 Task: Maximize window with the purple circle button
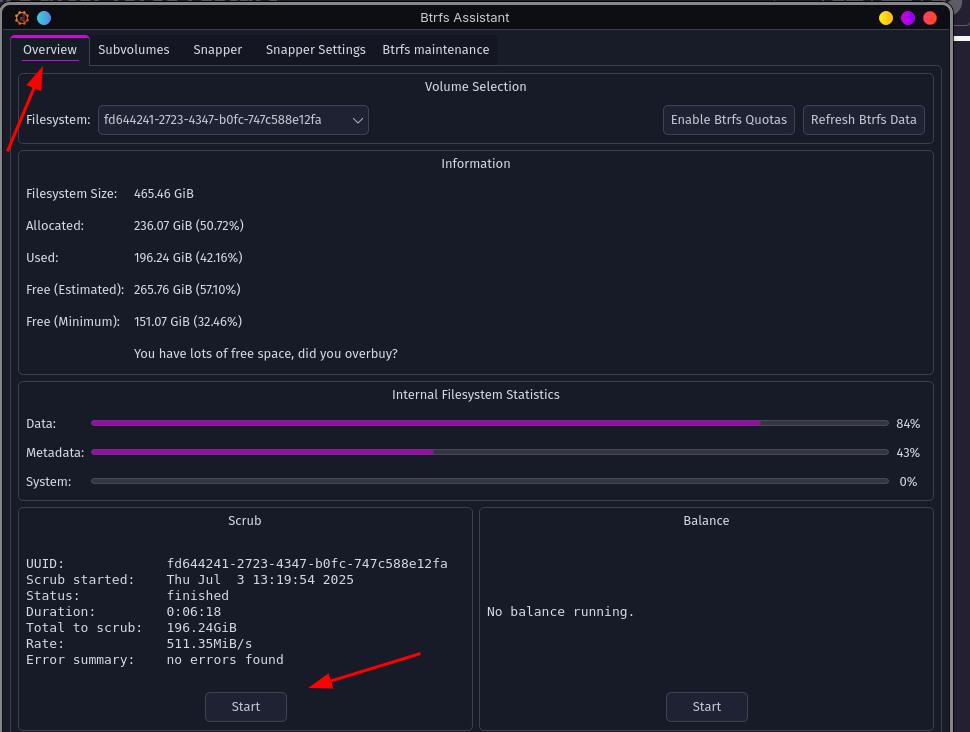(908, 18)
